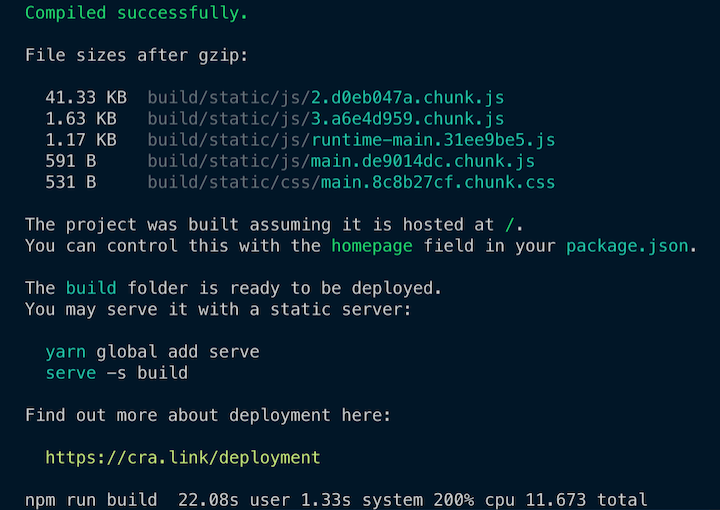Click the 'serve -s build' command line
The height and width of the screenshot is (510, 720).
(117, 373)
